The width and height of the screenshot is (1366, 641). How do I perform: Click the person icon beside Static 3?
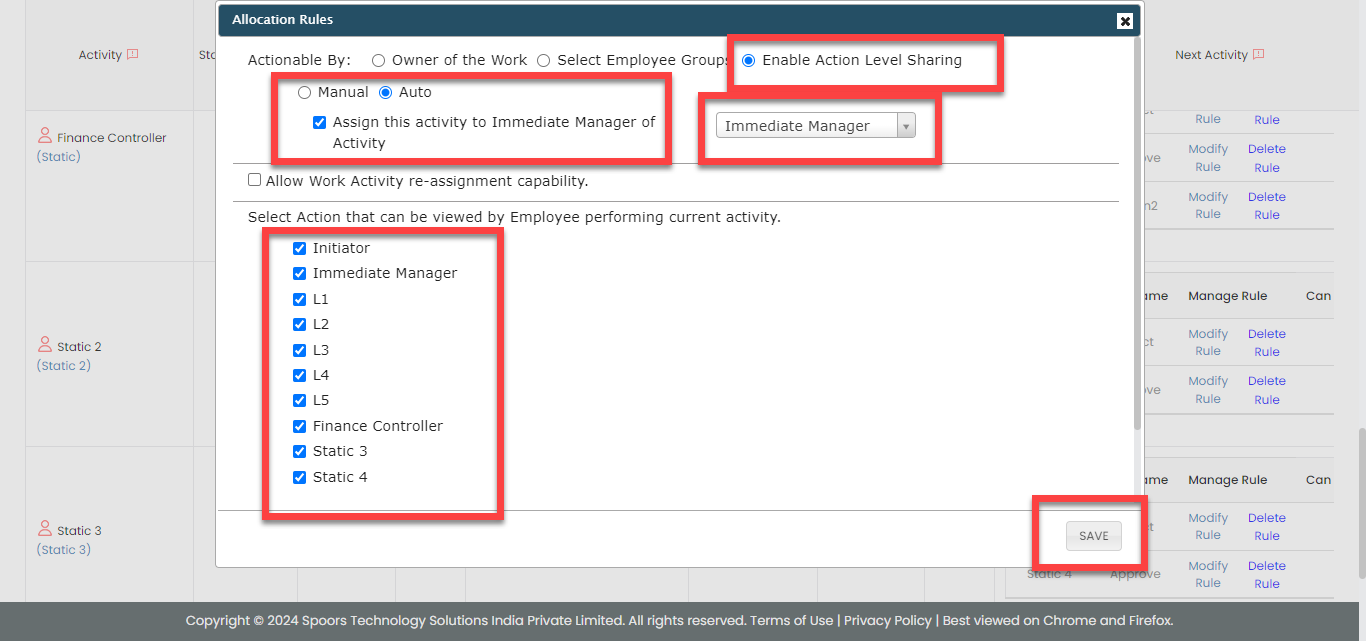[x=45, y=529]
